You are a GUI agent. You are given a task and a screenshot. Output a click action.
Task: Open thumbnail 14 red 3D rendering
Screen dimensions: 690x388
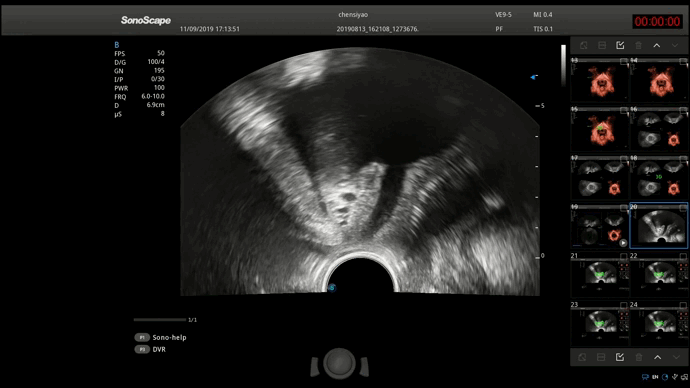(x=659, y=80)
